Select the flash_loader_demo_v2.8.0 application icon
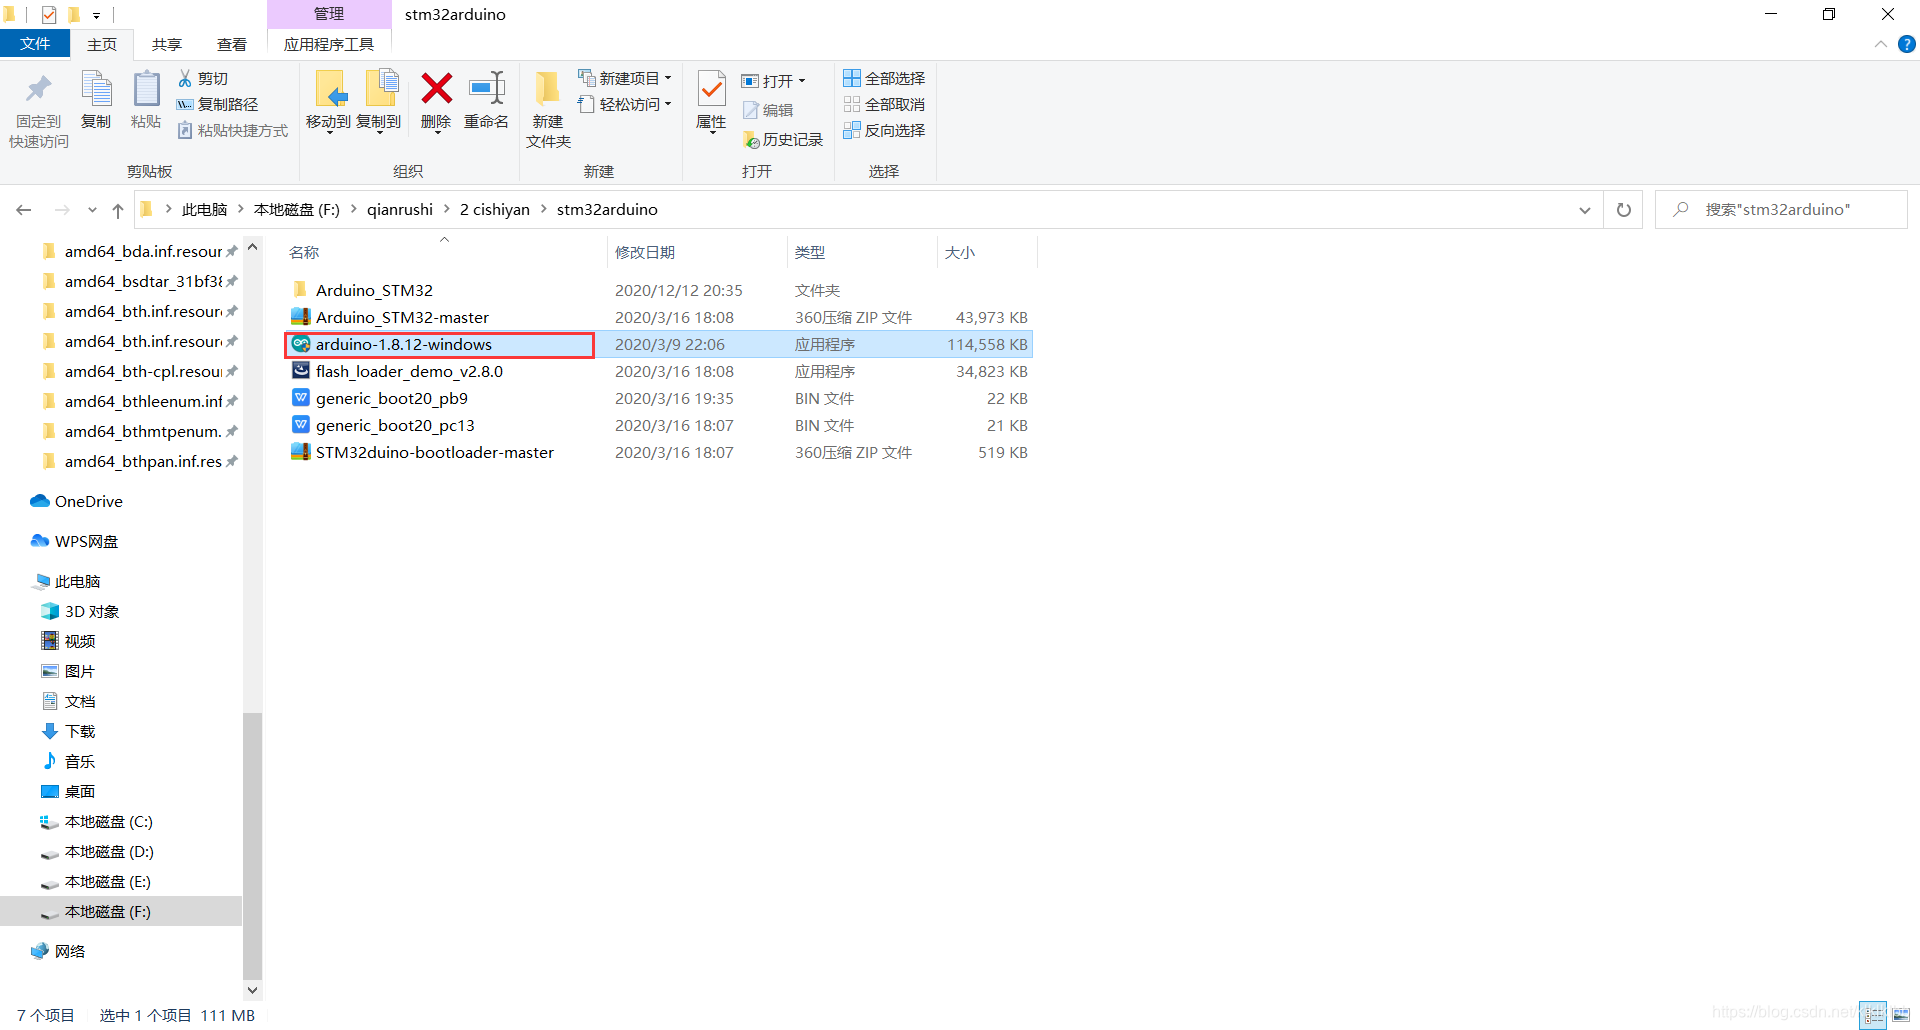The height and width of the screenshot is (1030, 1920). [301, 371]
